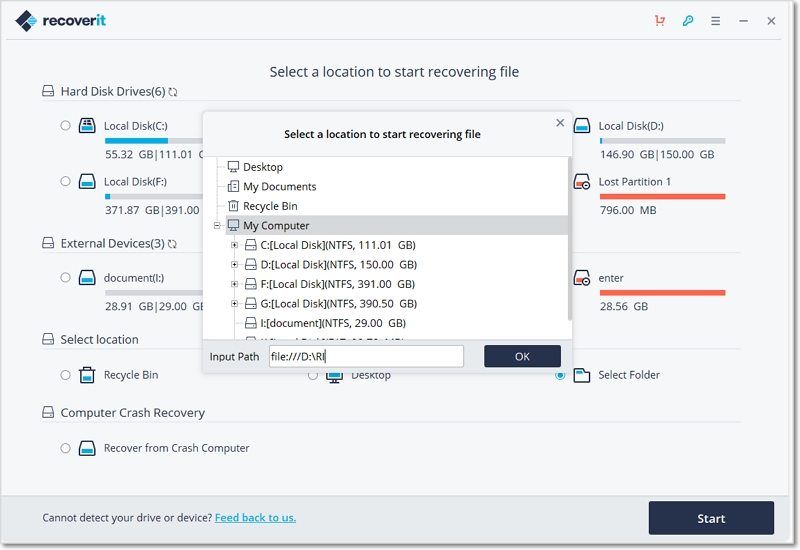The image size is (800, 550).
Task: Open the Feed back to us link
Action: point(255,517)
